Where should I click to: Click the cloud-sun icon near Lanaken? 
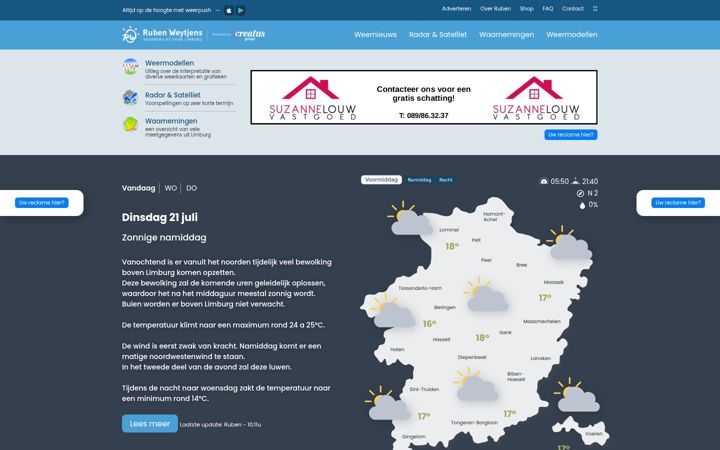(577, 394)
